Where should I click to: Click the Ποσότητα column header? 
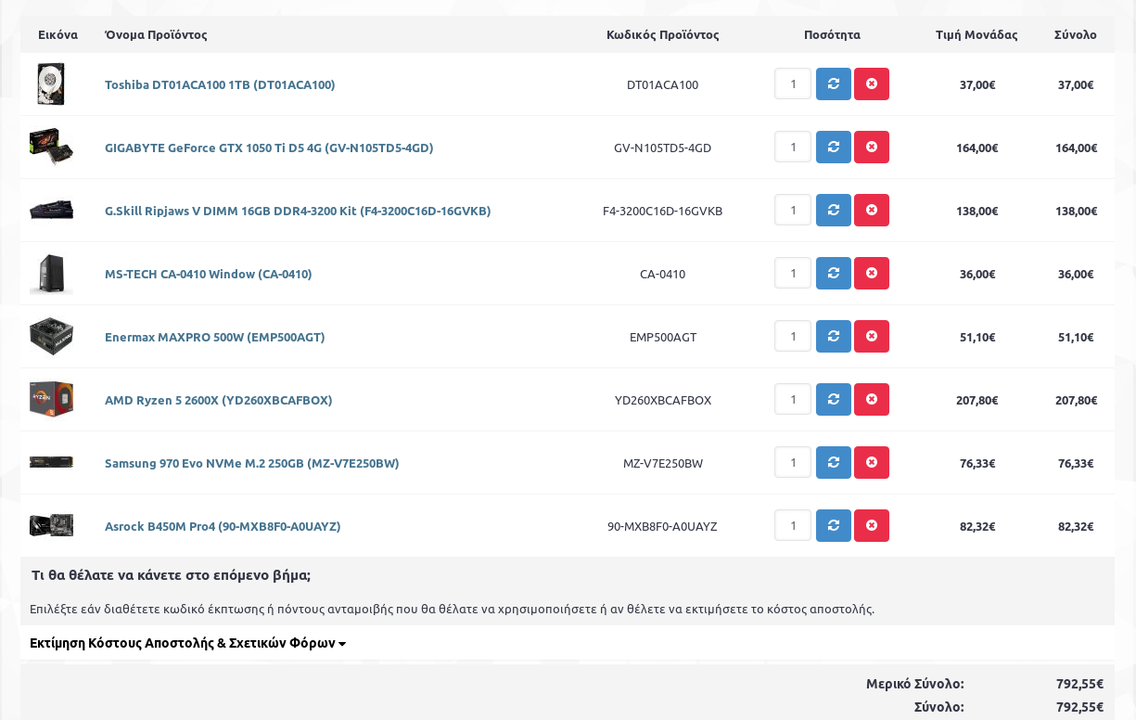tap(832, 35)
